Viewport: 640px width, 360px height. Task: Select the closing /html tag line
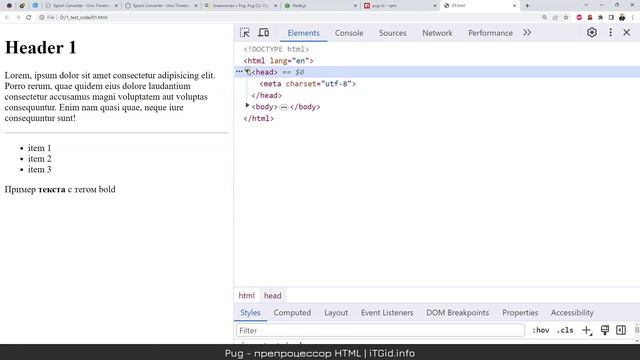(x=259, y=118)
